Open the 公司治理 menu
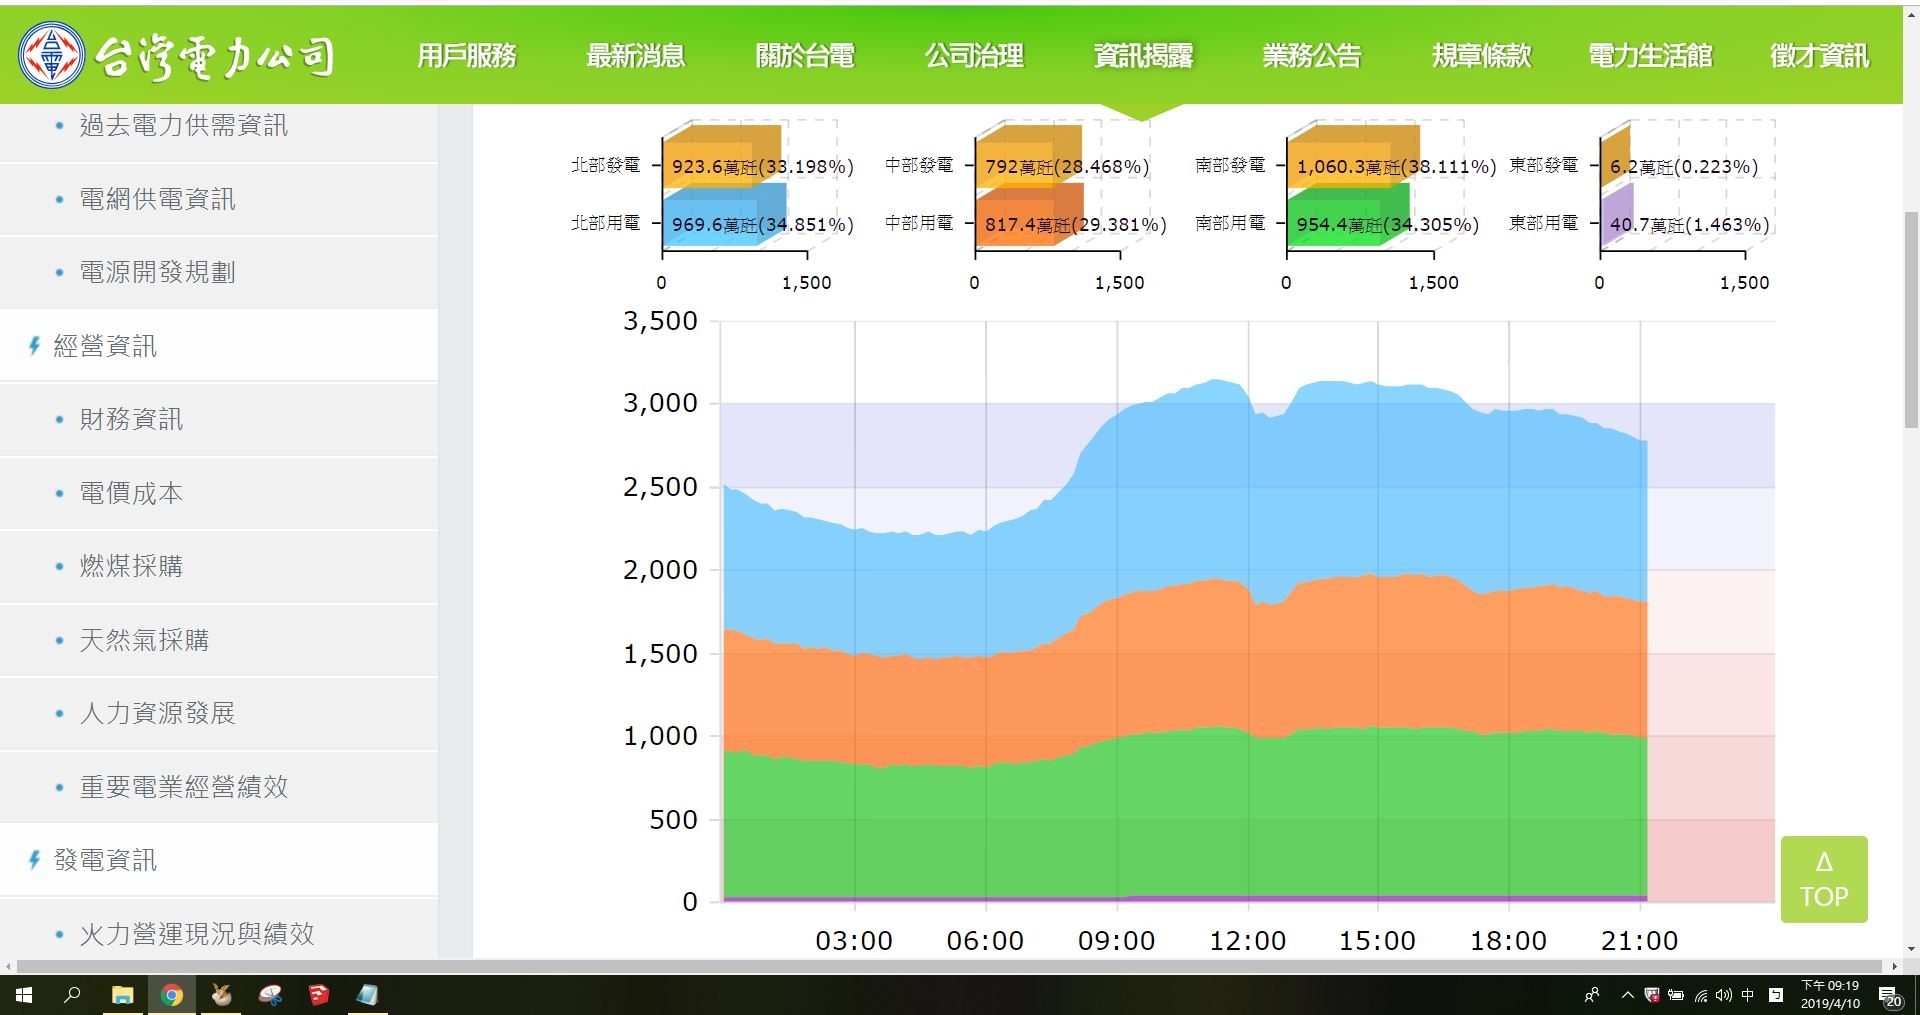This screenshot has width=1920, height=1015. point(974,56)
